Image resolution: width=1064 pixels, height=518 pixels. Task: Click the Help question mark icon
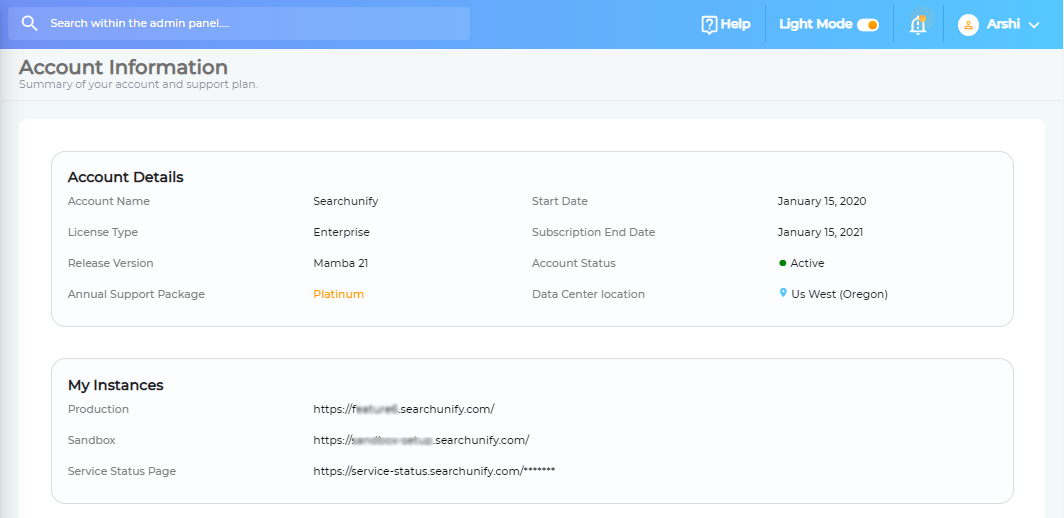(x=709, y=24)
